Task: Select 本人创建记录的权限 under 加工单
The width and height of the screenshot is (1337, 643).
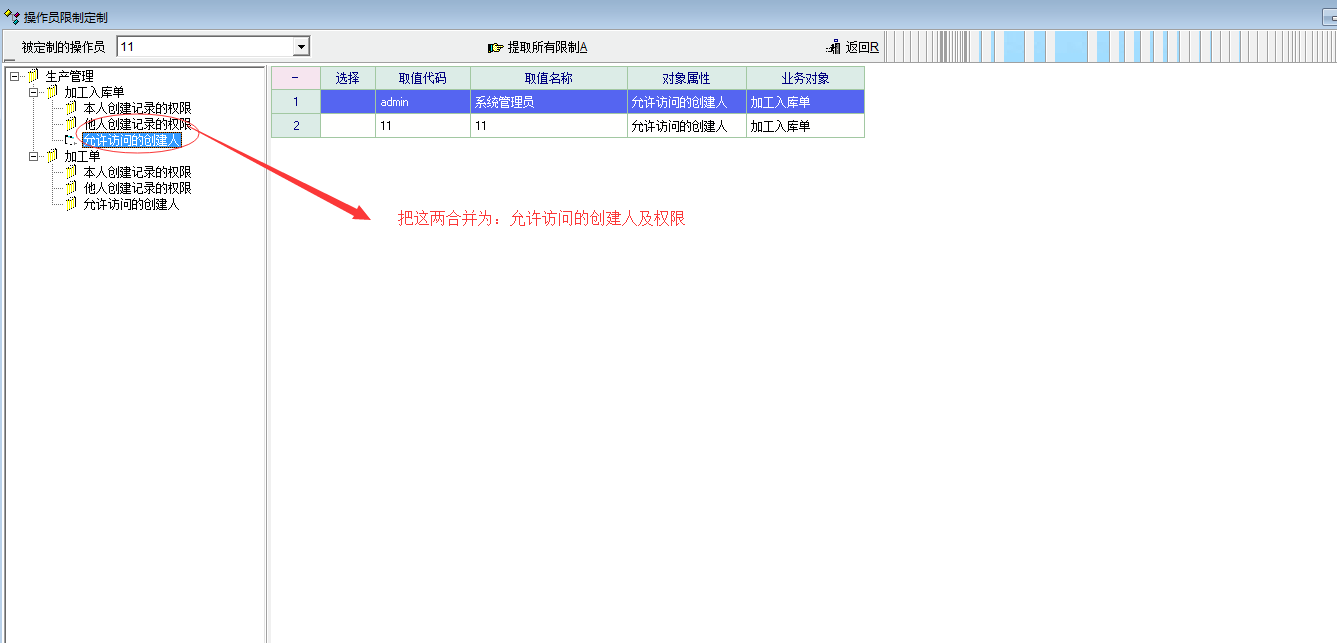Action: coord(137,172)
